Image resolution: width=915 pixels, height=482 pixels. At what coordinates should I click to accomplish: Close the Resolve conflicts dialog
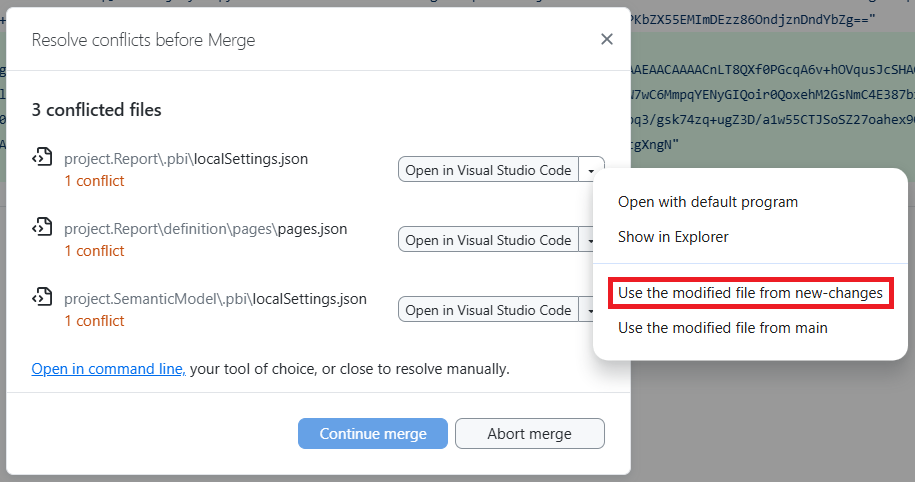pyautogui.click(x=606, y=40)
